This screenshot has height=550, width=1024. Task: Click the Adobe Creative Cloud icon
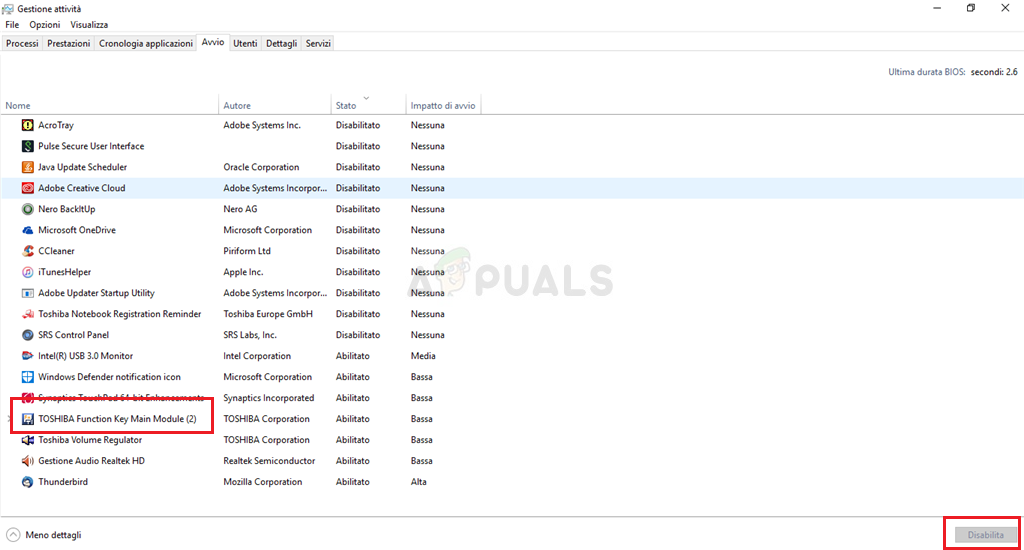pos(27,187)
